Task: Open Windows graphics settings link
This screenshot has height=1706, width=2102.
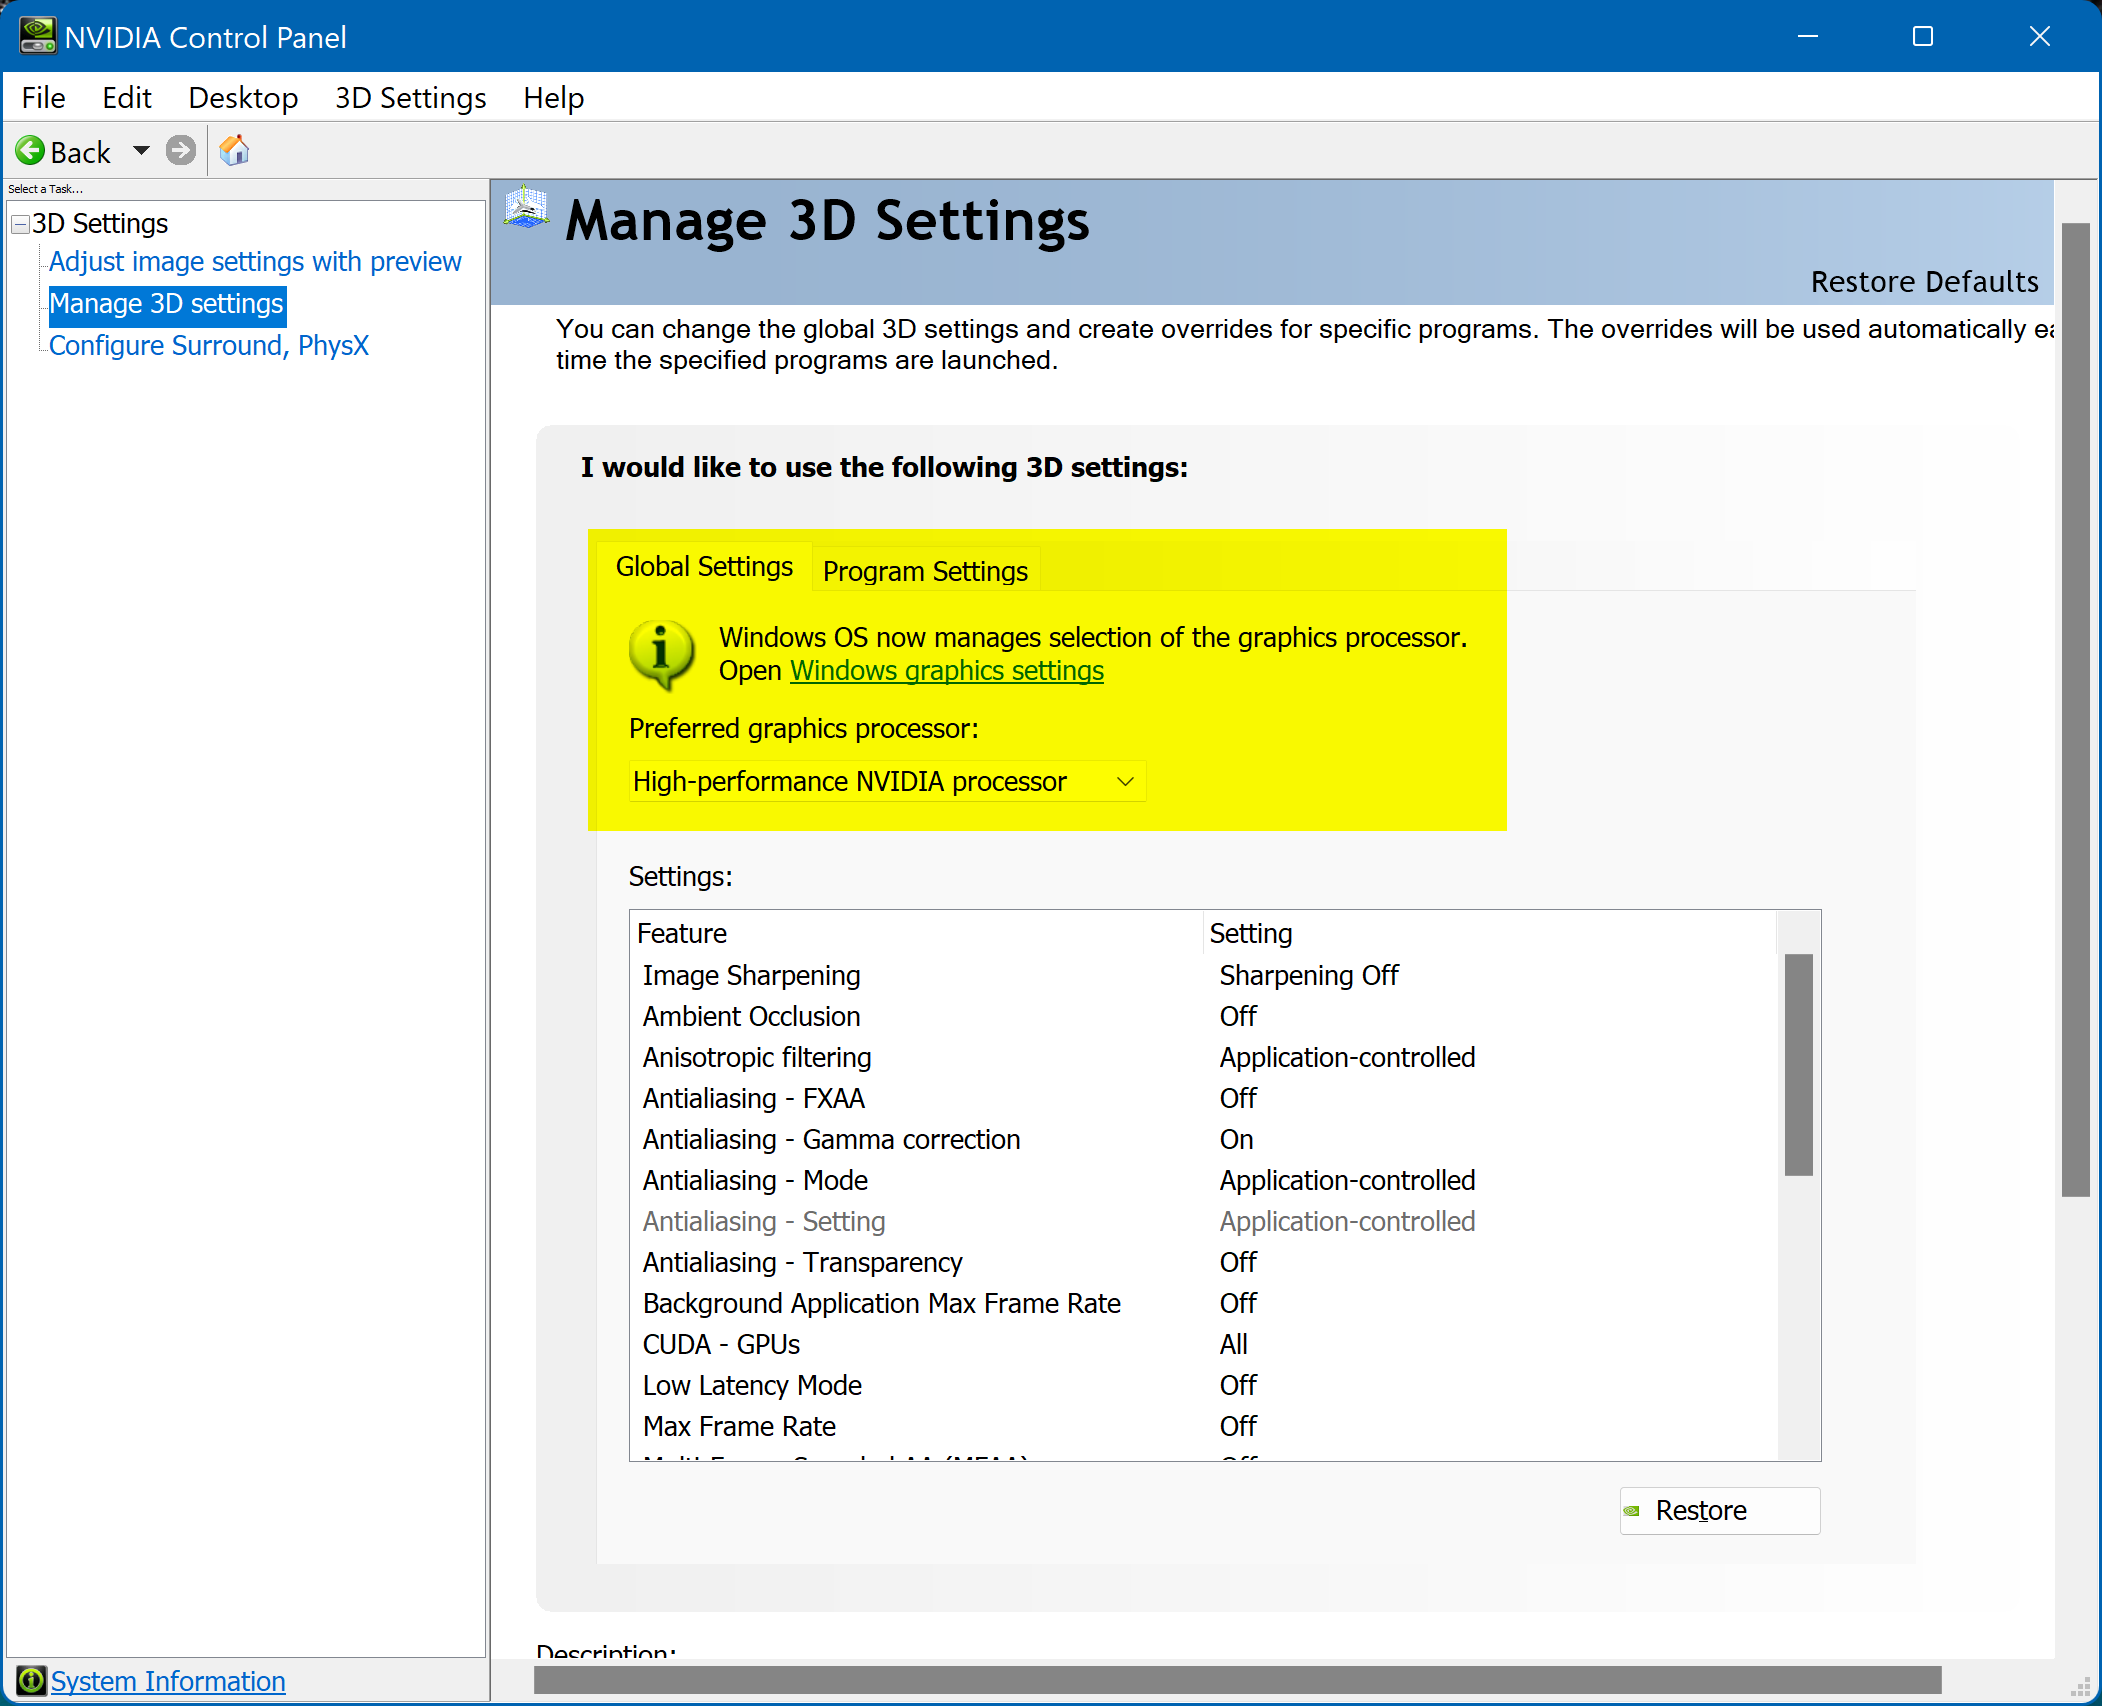Action: click(947, 672)
